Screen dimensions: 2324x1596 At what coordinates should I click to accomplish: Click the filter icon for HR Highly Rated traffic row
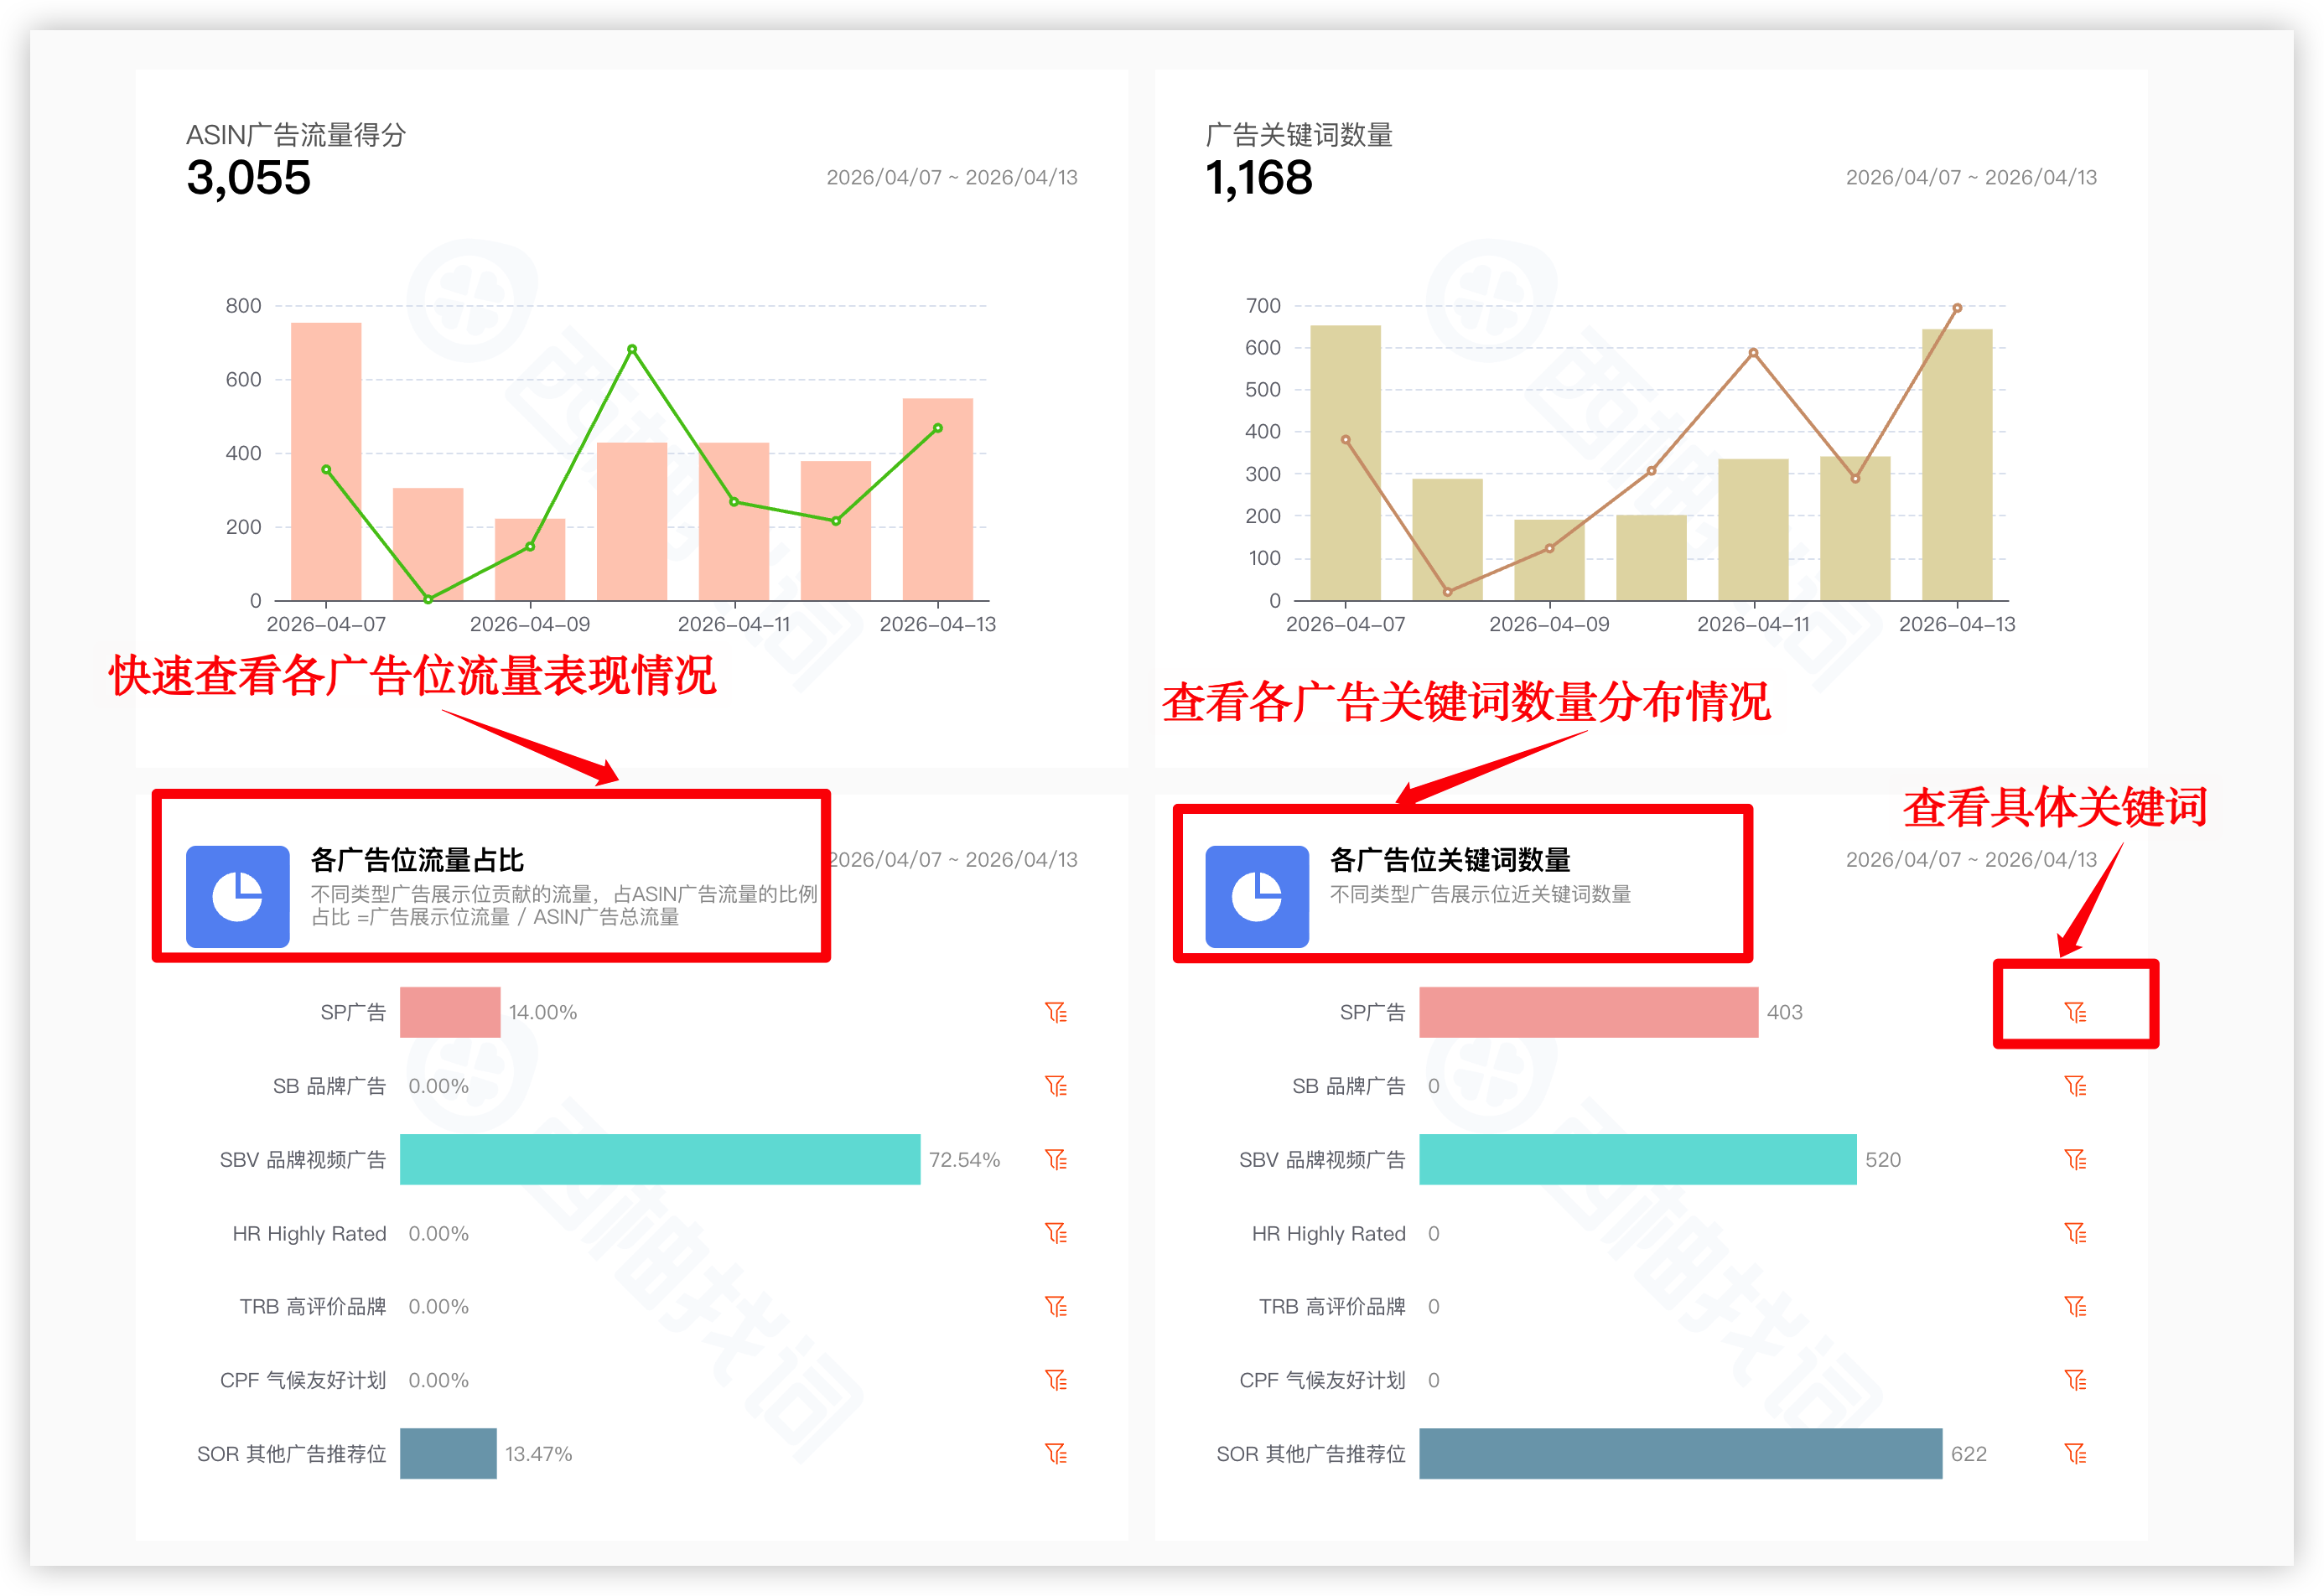pos(1057,1232)
